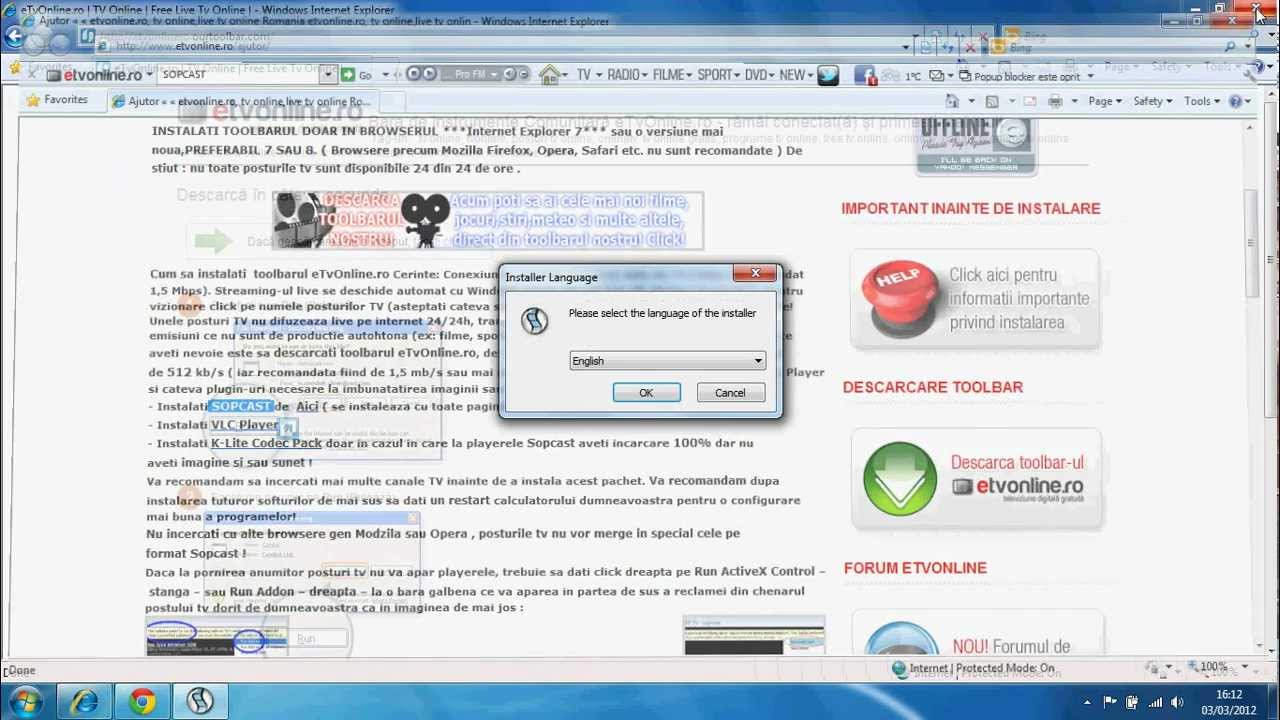Image resolution: width=1280 pixels, height=720 pixels.
Task: Click the Print command bar icon
Action: pos(1055,101)
